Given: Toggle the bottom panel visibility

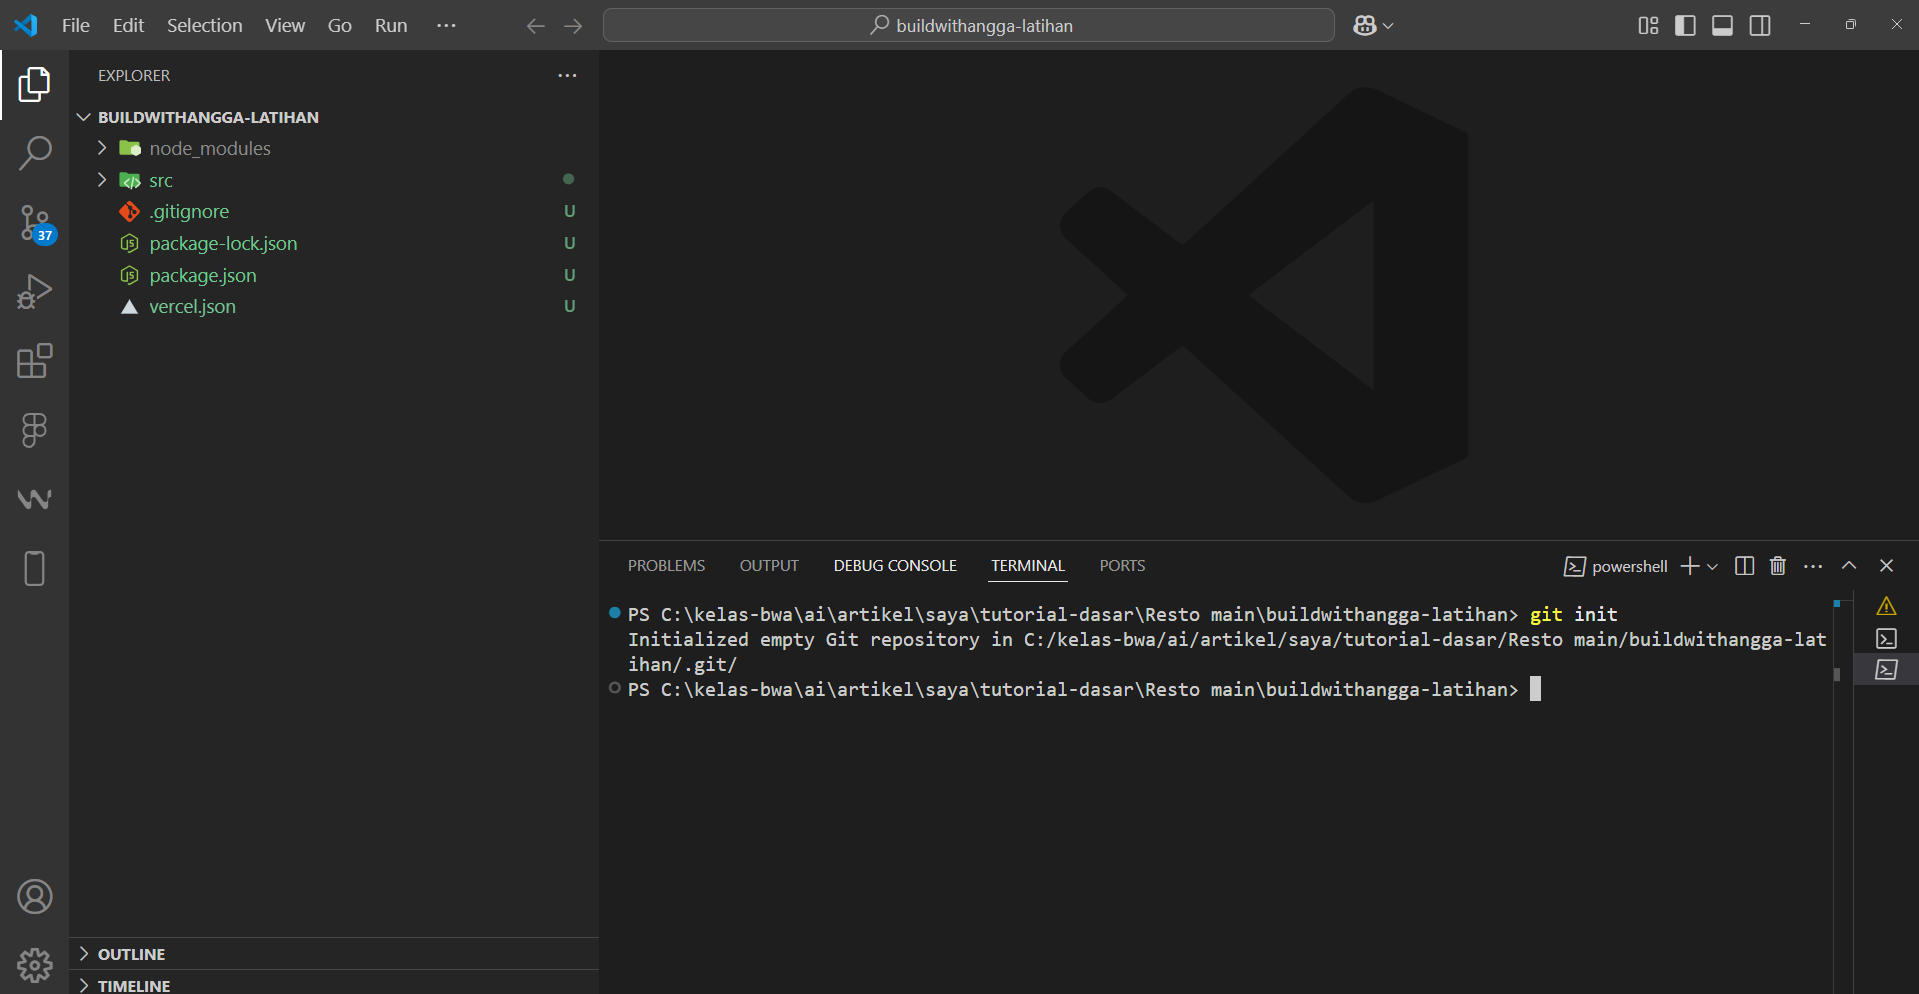Looking at the screenshot, I should [1722, 26].
